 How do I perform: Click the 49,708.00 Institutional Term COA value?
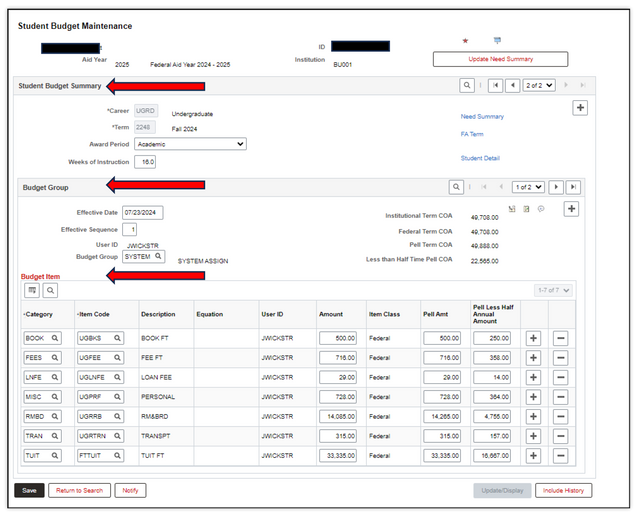(485, 217)
